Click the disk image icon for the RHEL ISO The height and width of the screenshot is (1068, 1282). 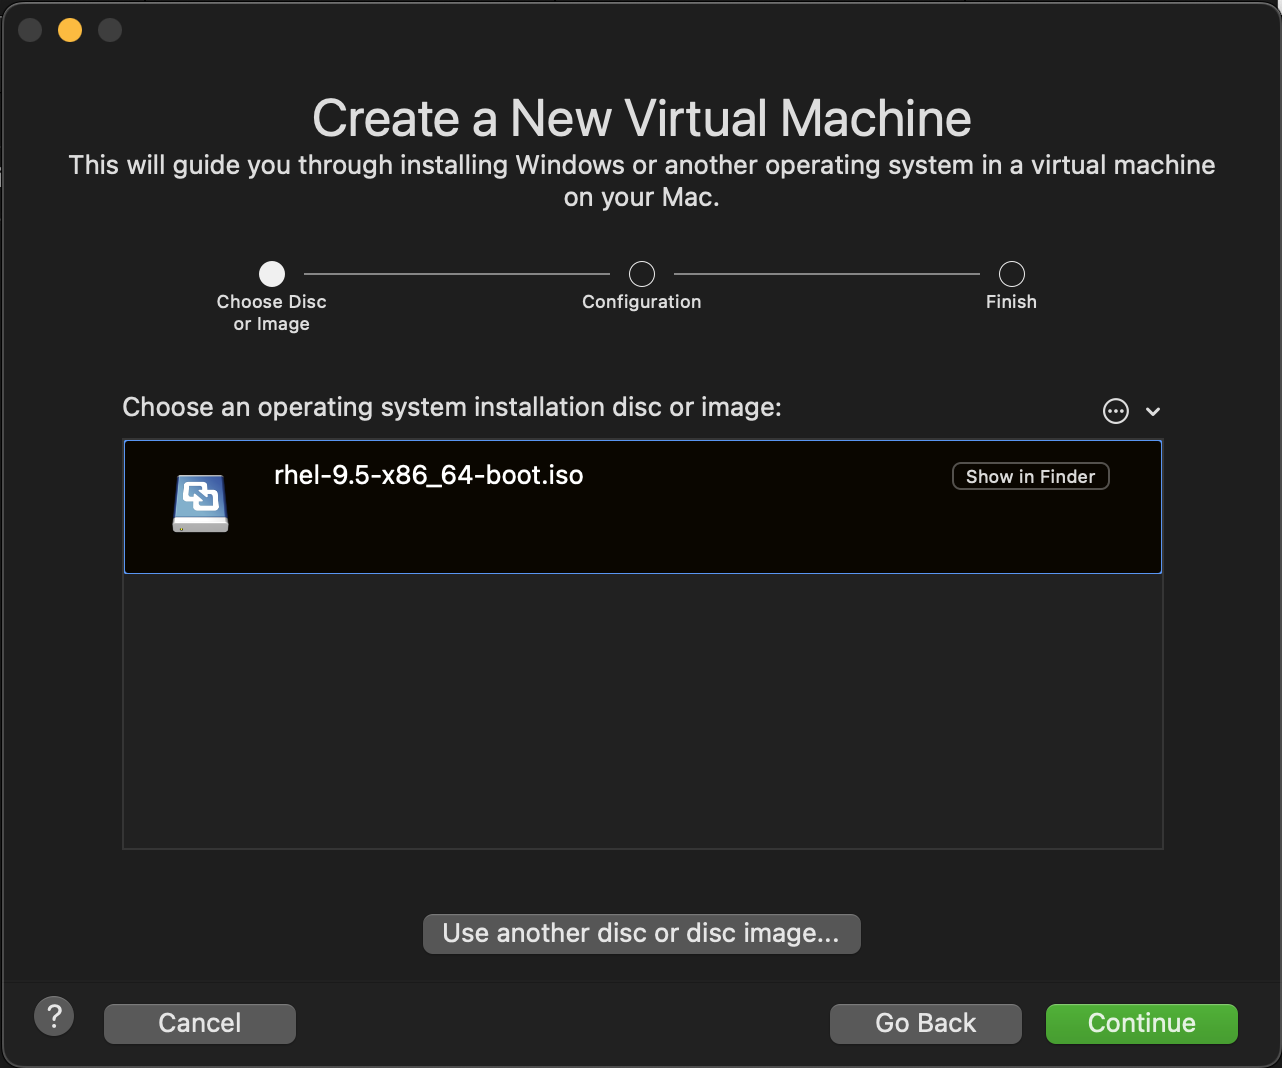200,503
